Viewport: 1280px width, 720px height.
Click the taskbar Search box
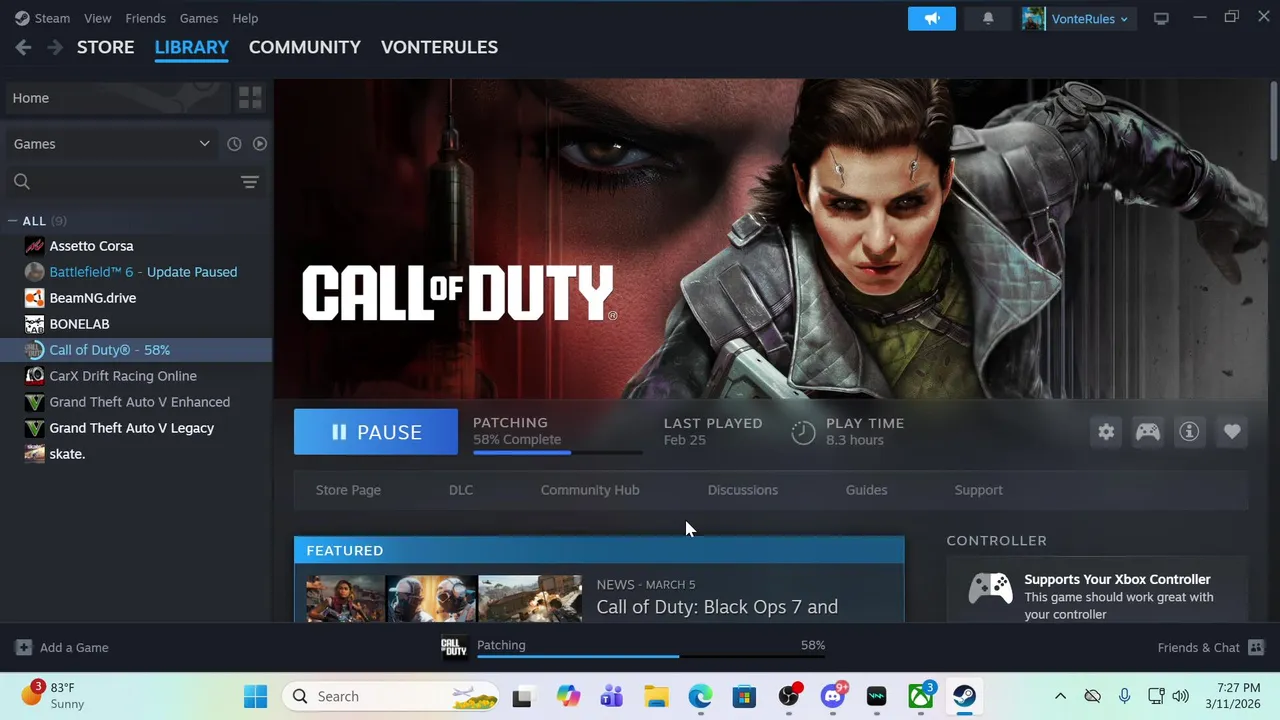(x=391, y=696)
